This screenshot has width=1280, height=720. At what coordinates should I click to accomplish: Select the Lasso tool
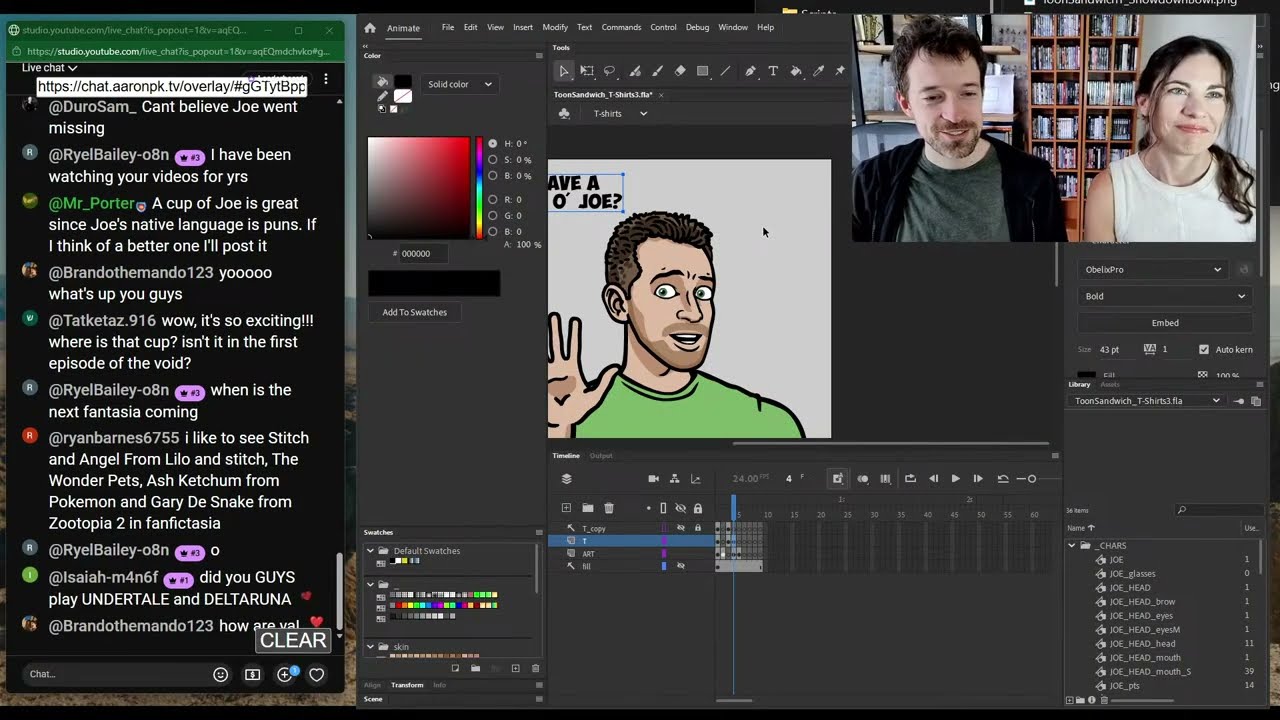tap(609, 71)
